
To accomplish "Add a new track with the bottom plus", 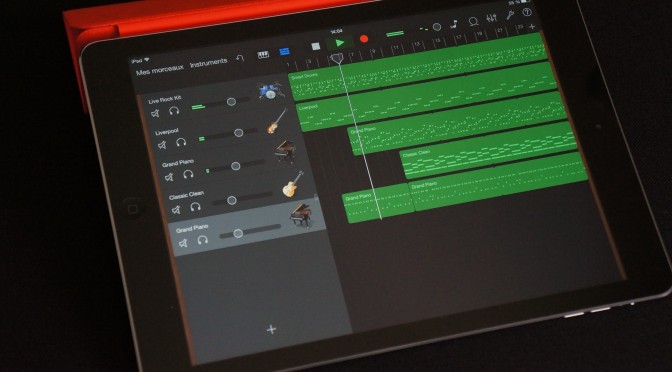I will (271, 329).
